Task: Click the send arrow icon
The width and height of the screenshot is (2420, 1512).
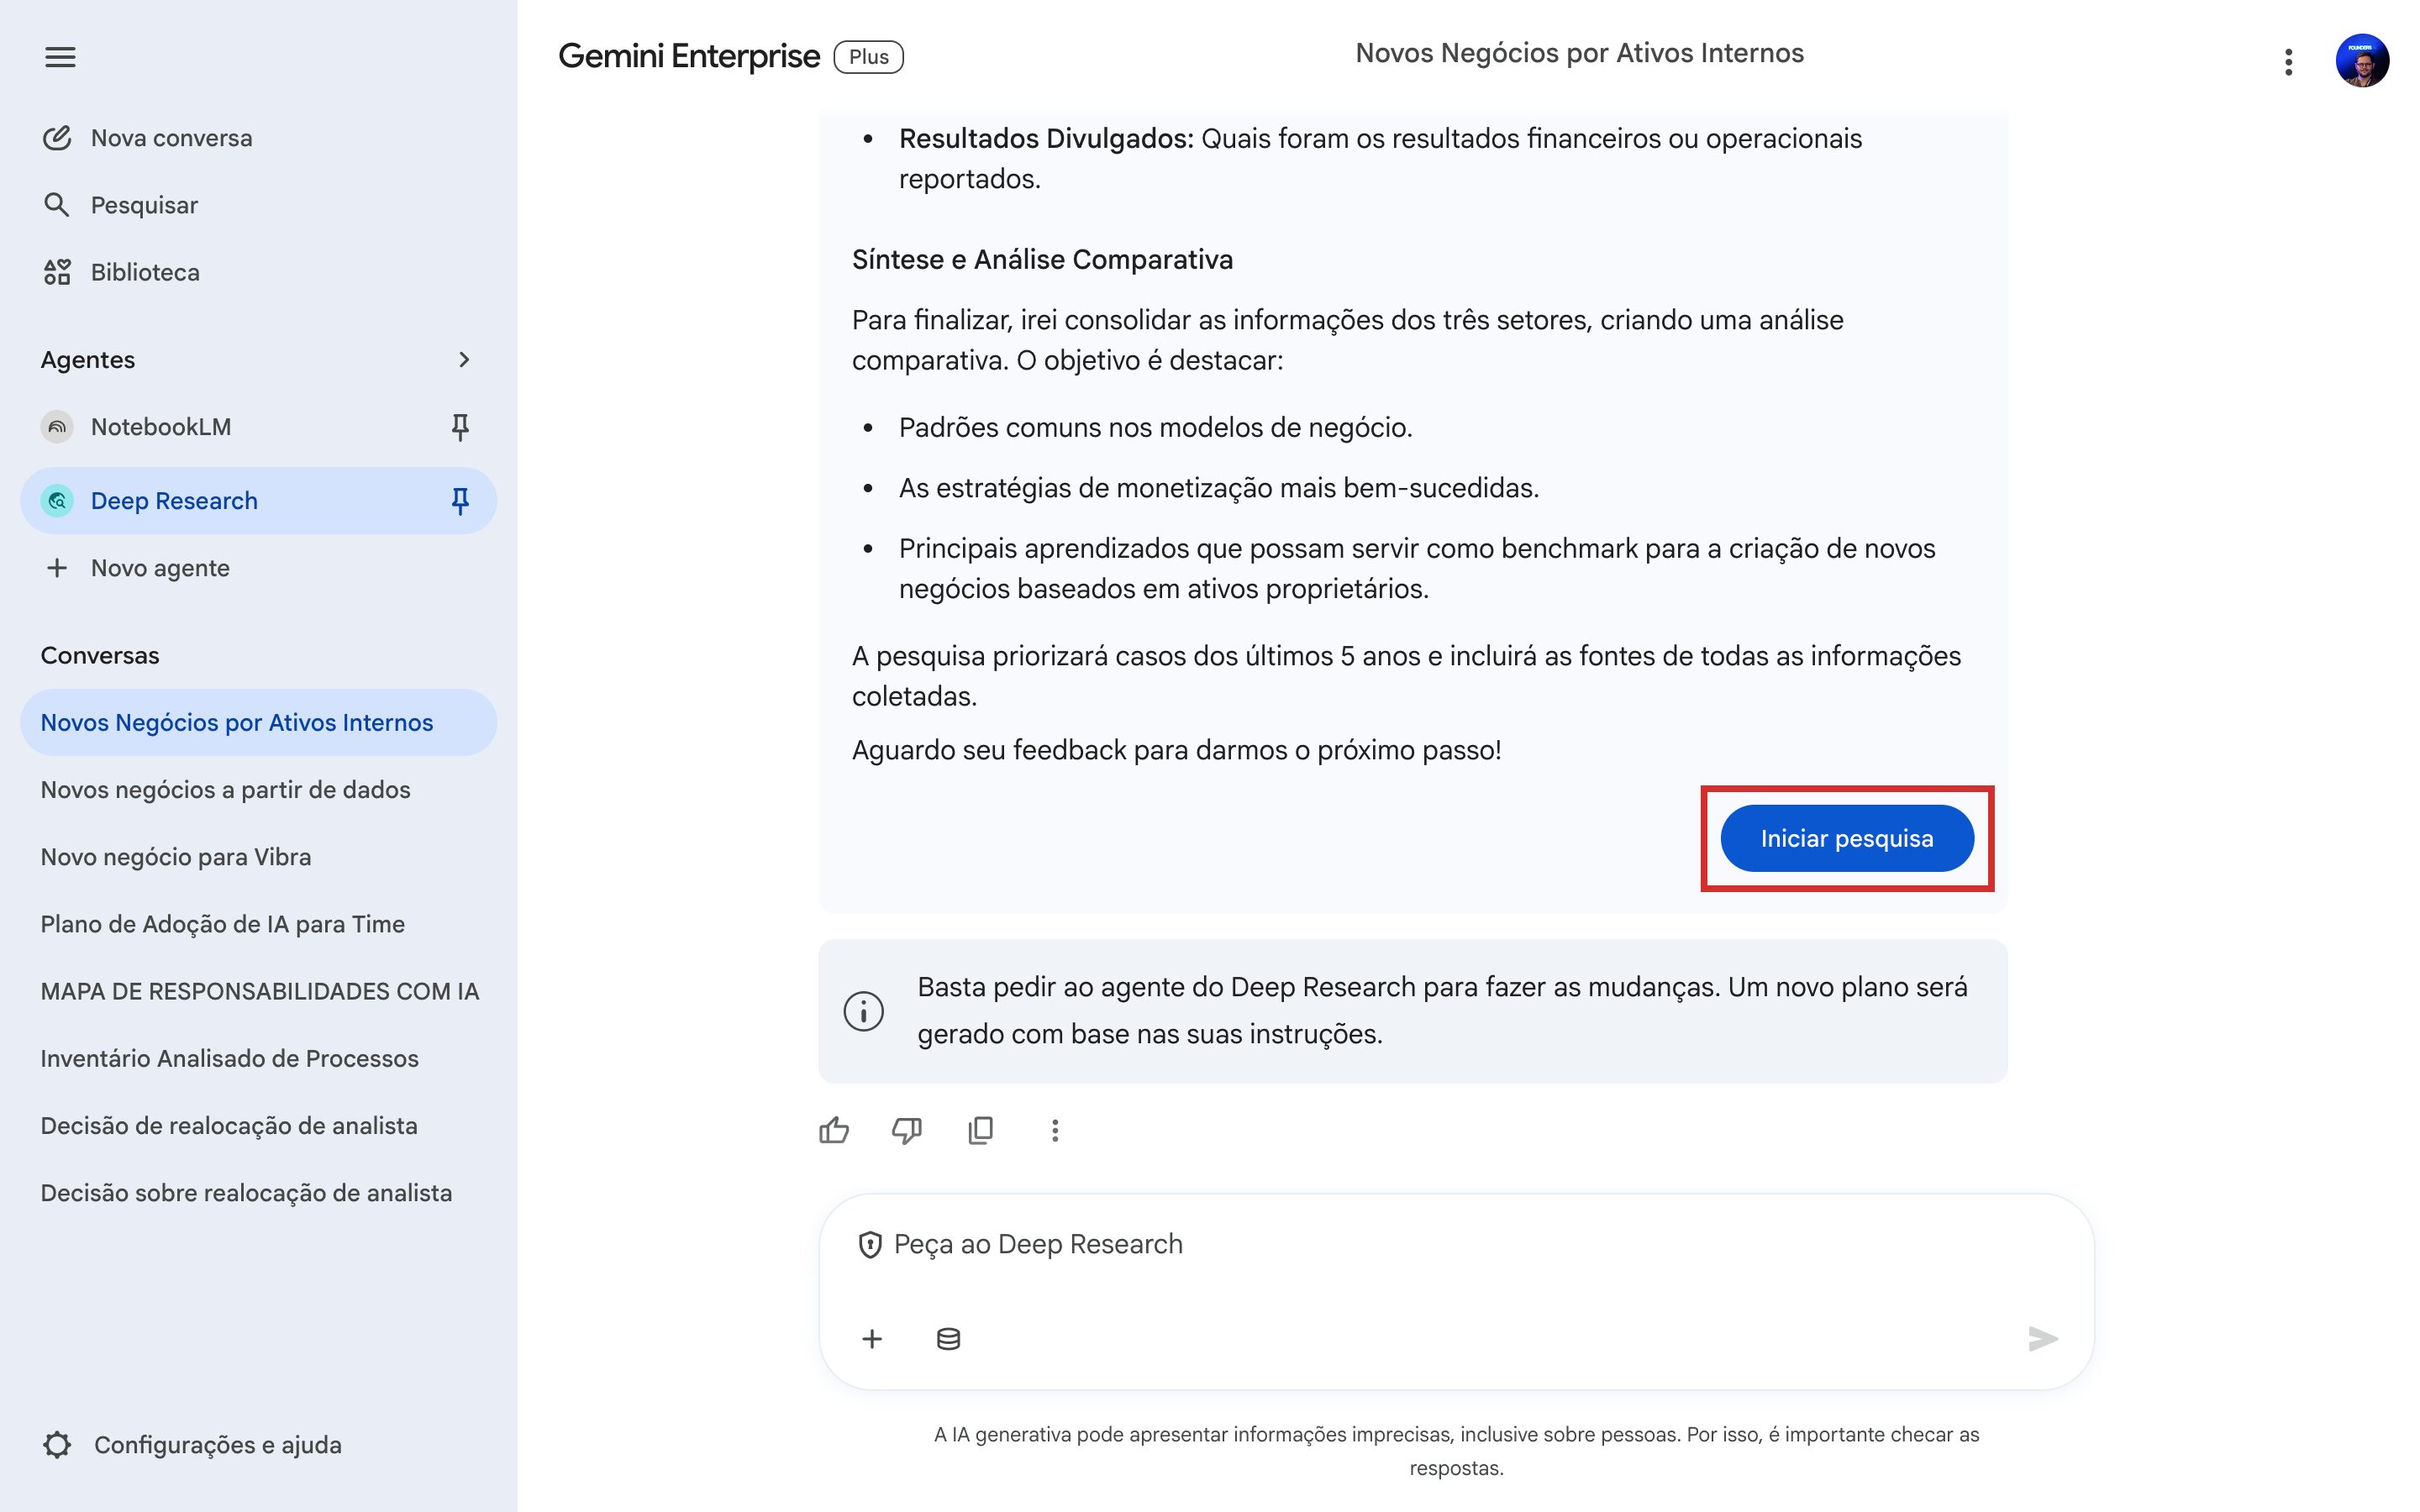Action: click(2042, 1338)
